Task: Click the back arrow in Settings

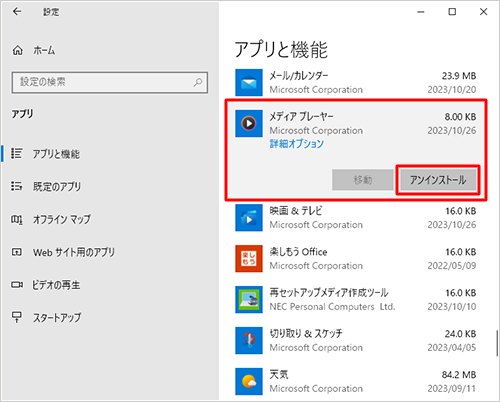Action: [17, 12]
